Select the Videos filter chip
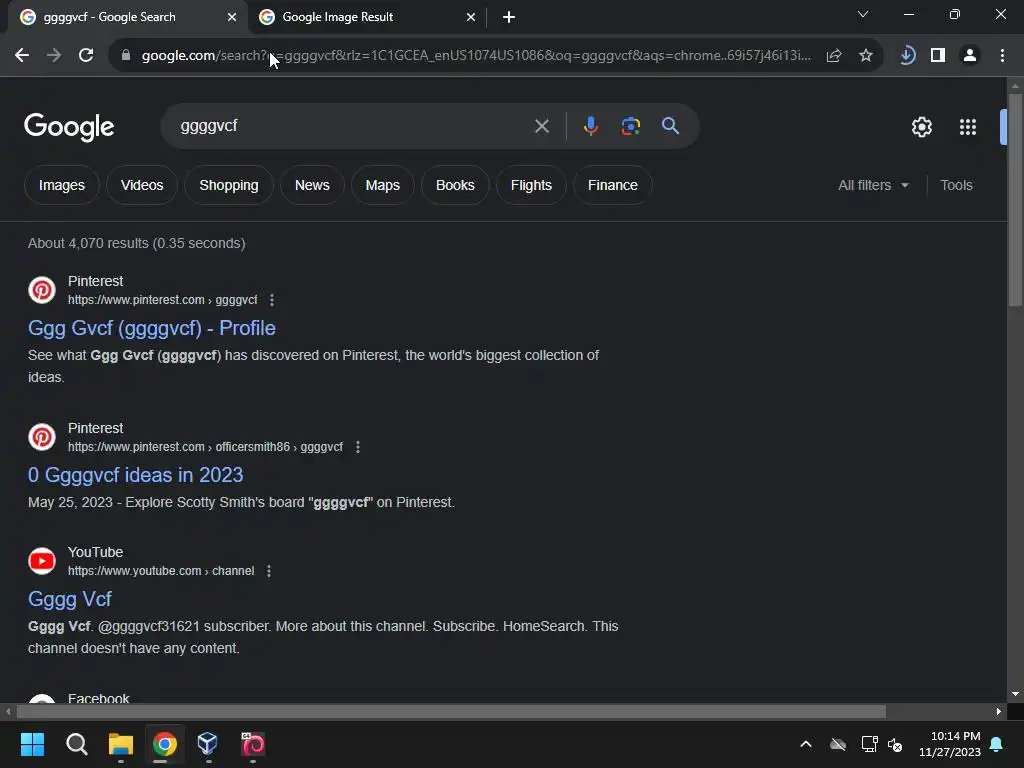 pos(142,185)
